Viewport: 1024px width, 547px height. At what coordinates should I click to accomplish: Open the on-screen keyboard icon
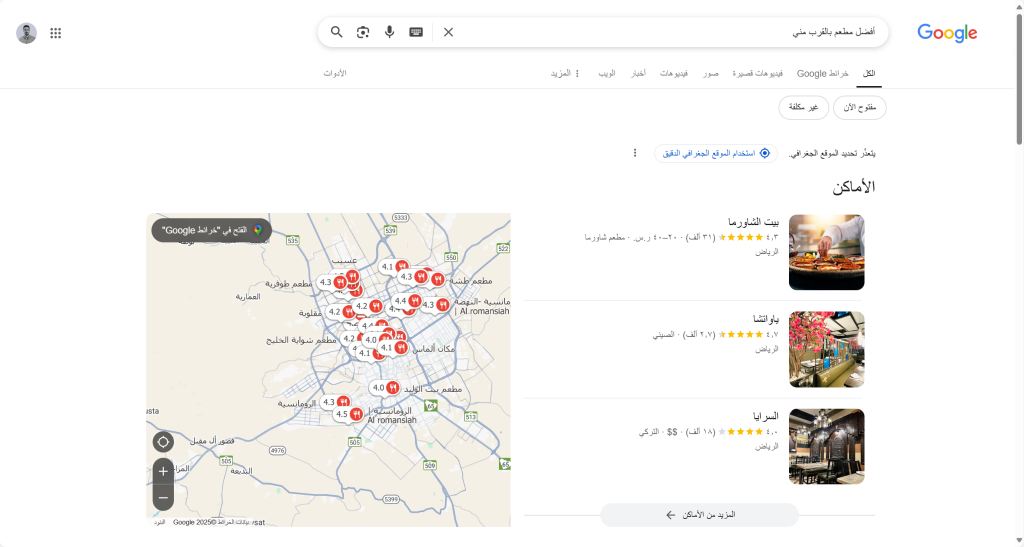(416, 32)
